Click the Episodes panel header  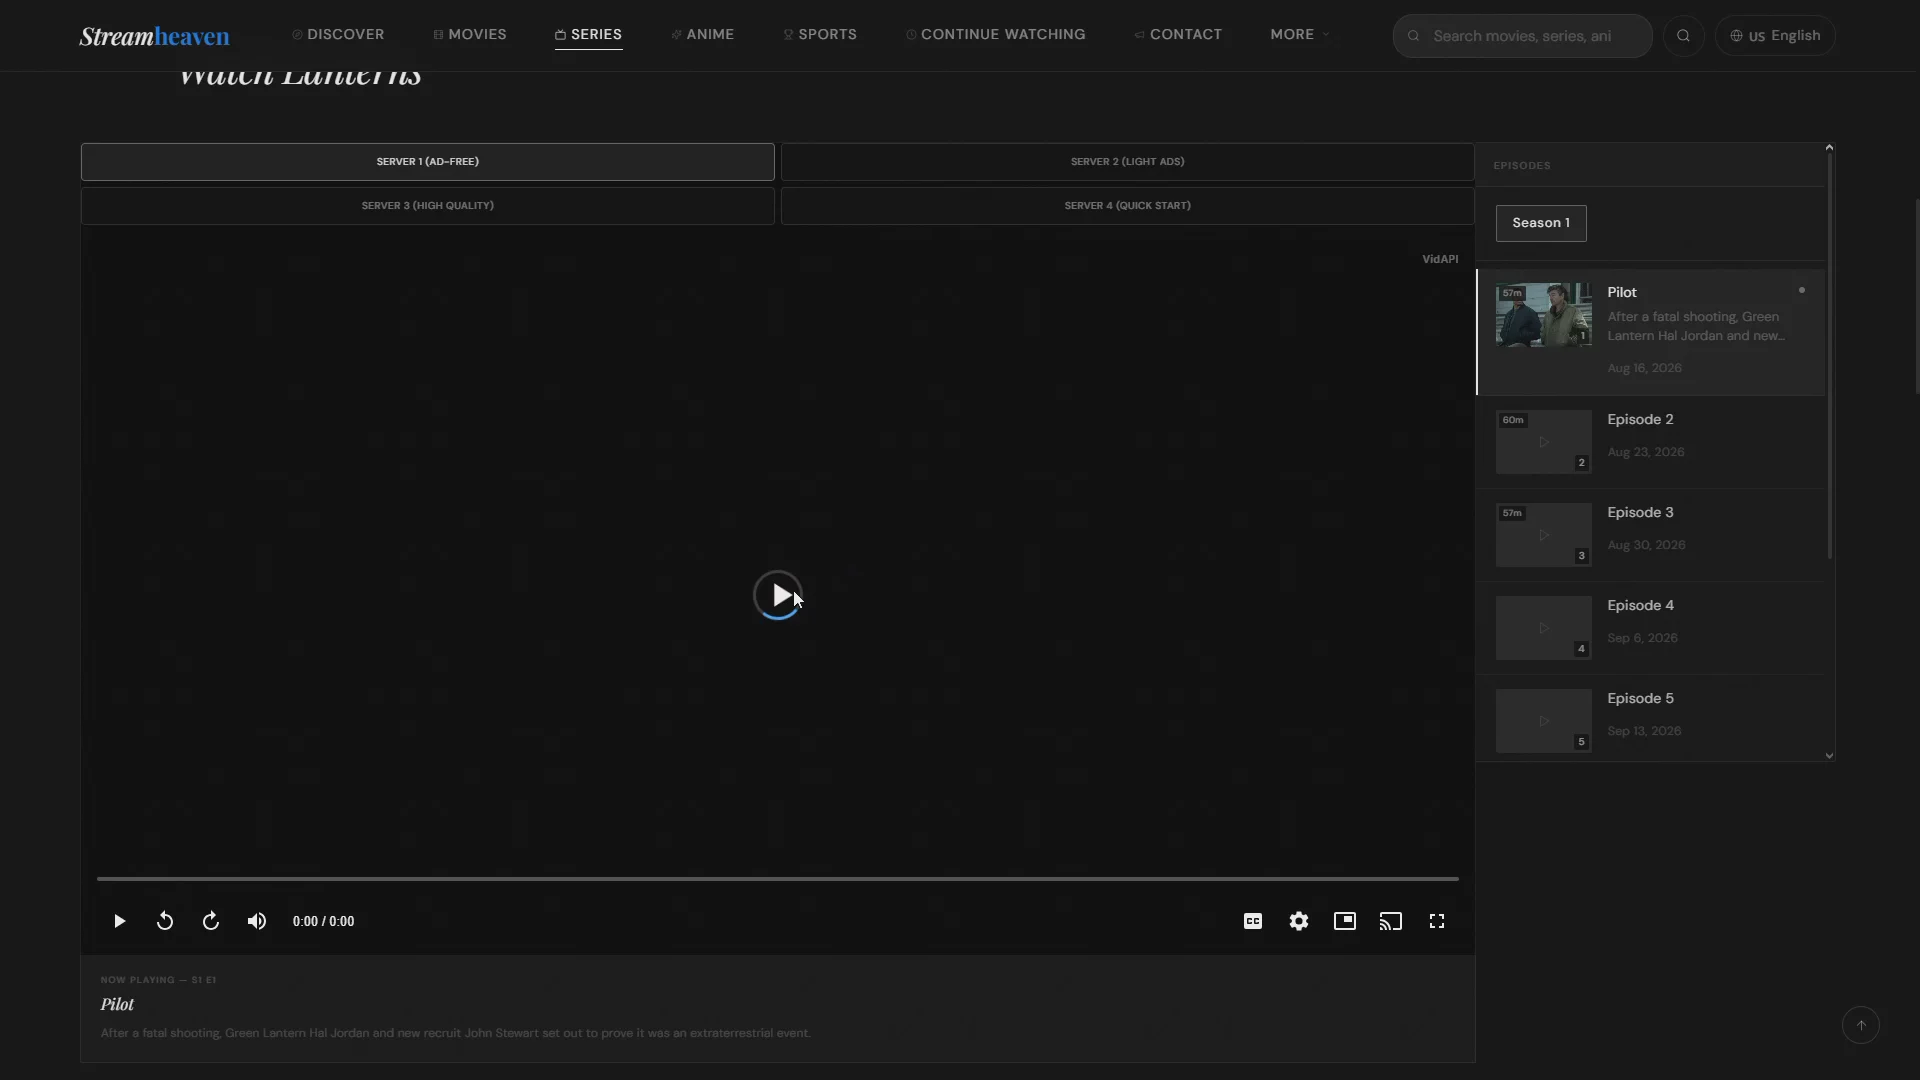[x=1522, y=166]
